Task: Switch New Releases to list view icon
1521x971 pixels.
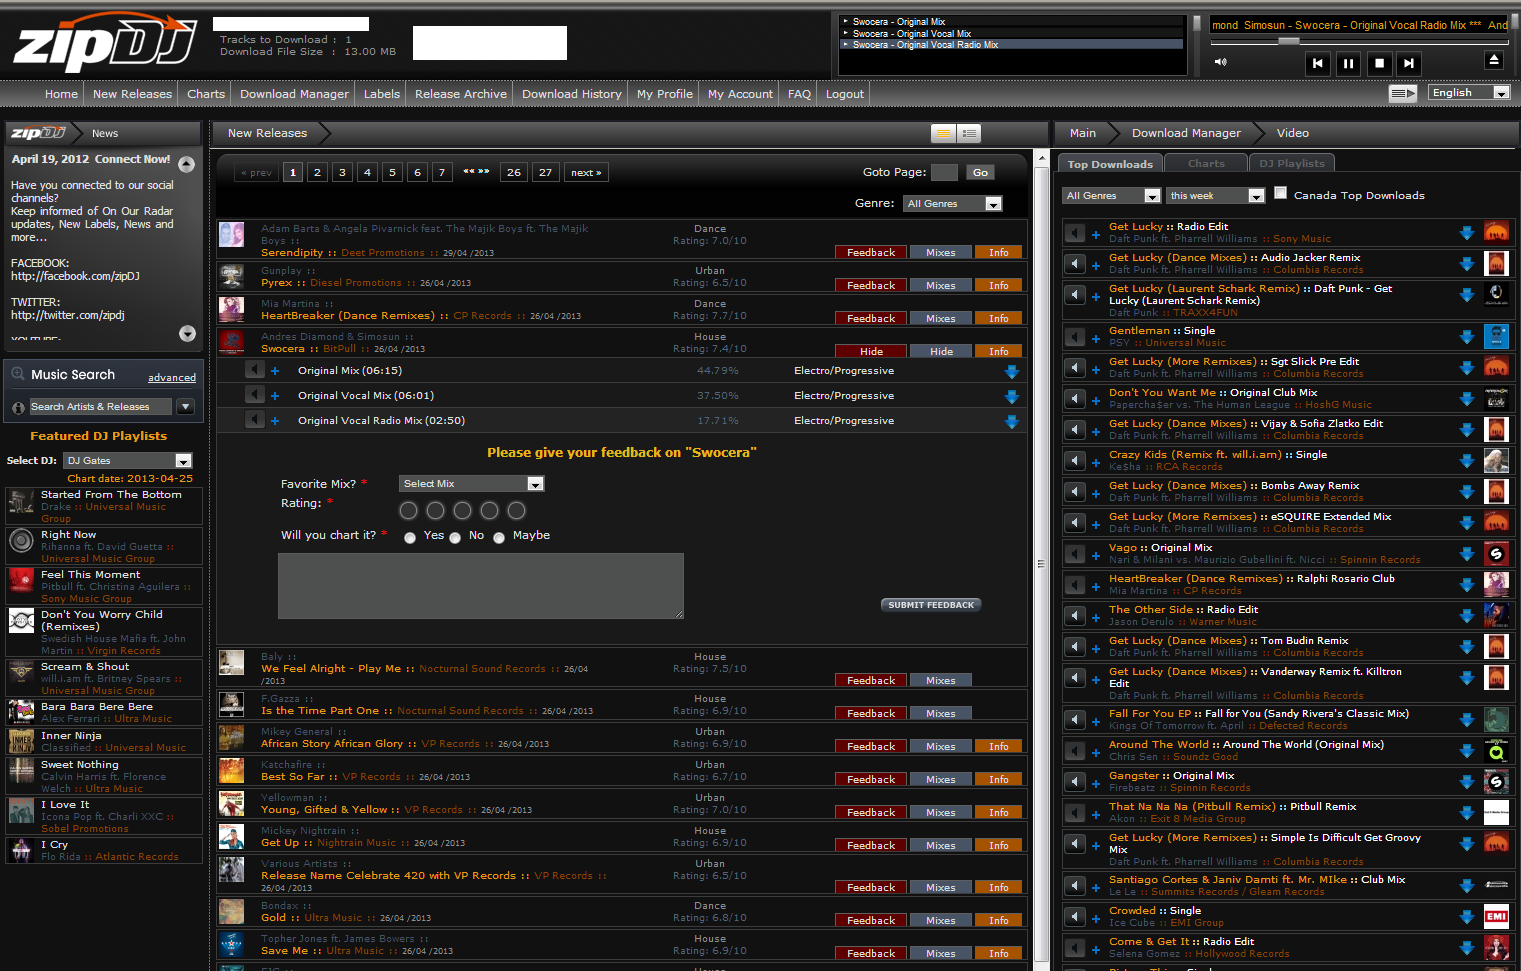Action: (968, 133)
